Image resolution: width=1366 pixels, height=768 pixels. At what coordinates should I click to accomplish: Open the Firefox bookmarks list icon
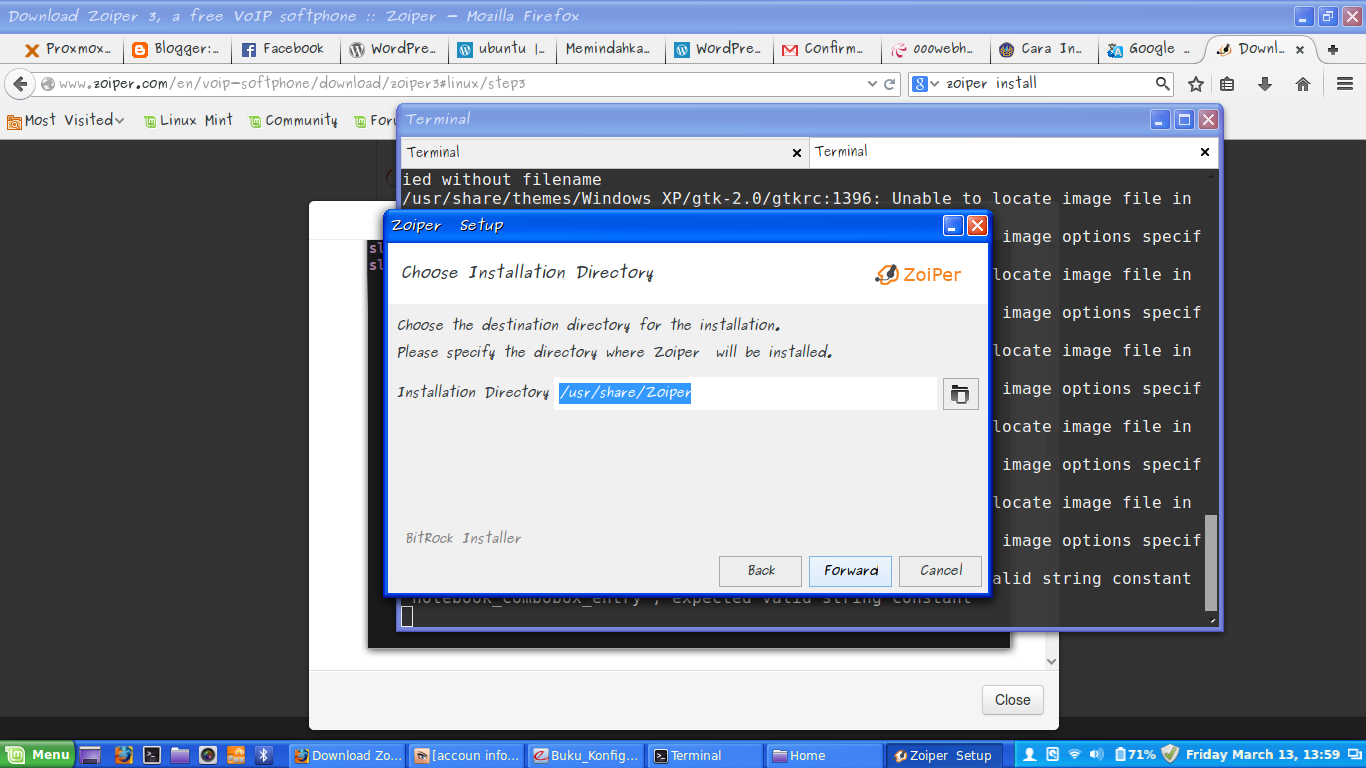click(x=1228, y=84)
